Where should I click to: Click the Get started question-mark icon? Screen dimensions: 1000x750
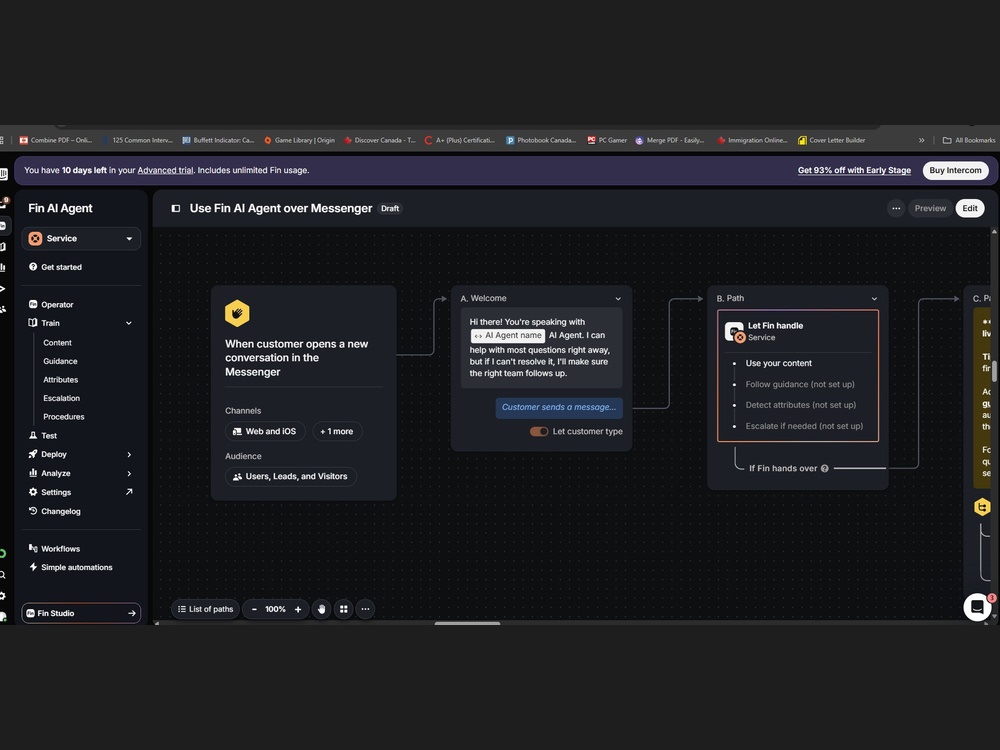click(x=33, y=267)
